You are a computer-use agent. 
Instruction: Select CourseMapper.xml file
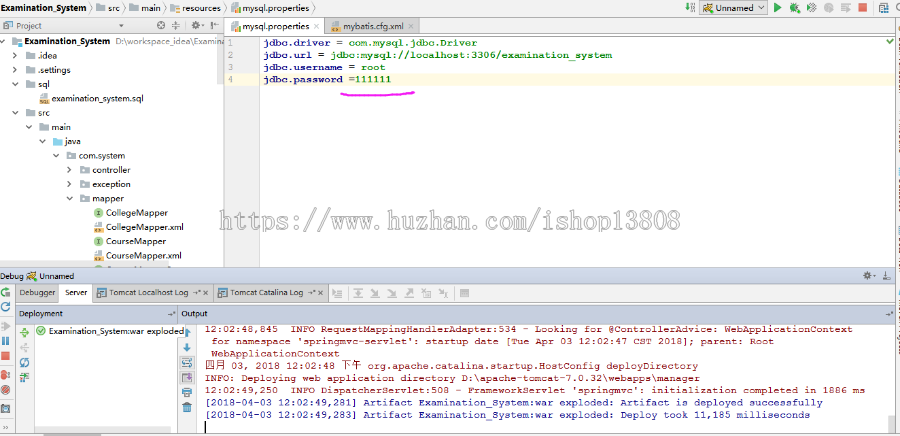point(137,255)
